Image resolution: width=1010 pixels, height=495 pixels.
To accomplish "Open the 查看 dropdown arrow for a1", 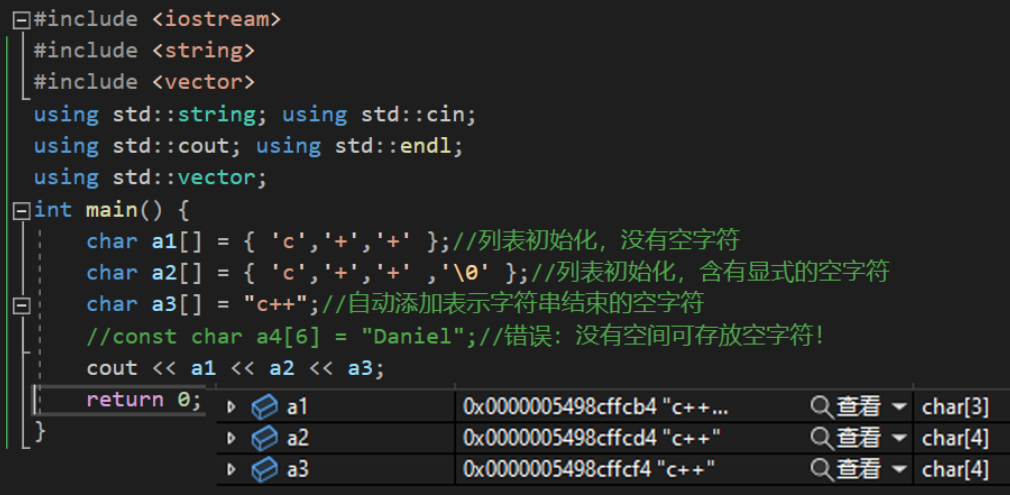I will click(898, 406).
